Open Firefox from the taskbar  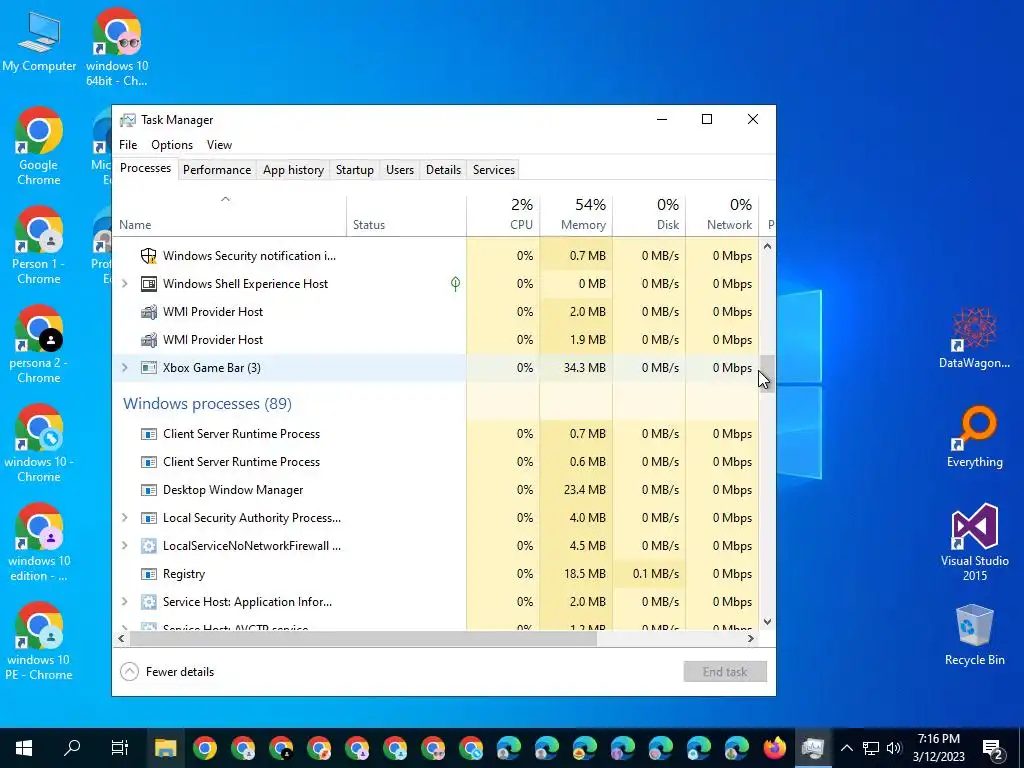(x=775, y=748)
